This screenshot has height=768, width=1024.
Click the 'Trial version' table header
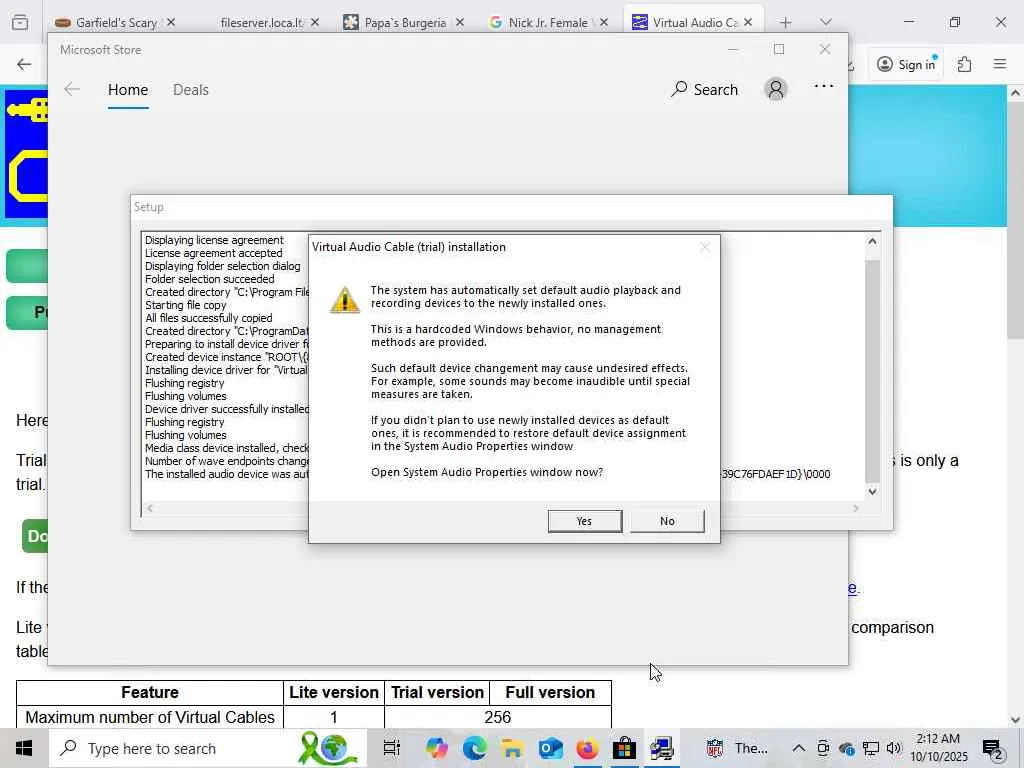[x=437, y=692]
